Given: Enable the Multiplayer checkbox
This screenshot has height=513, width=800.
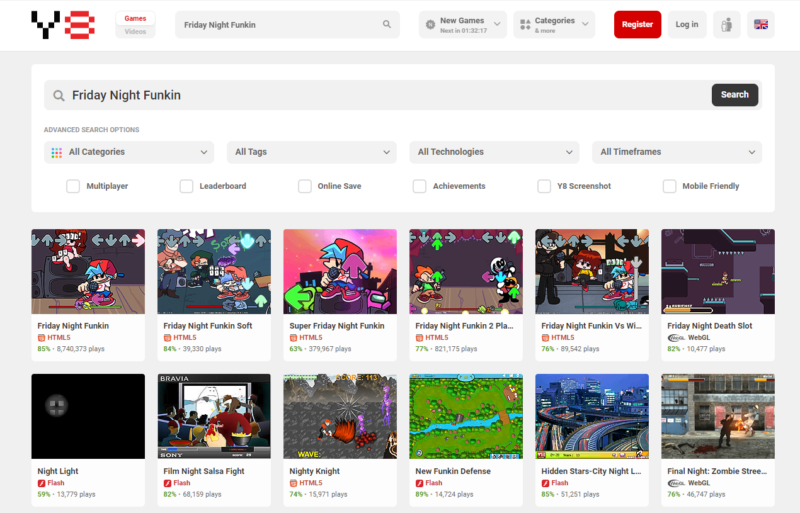Looking at the screenshot, I should click(73, 186).
